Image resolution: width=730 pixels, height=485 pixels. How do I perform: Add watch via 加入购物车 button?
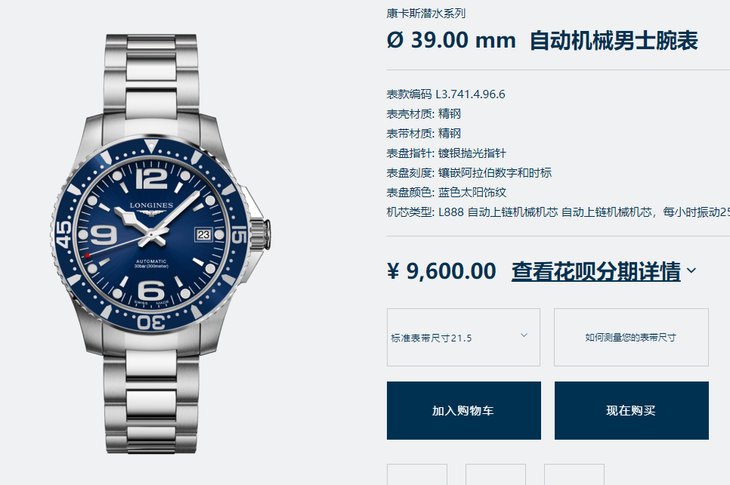464,411
